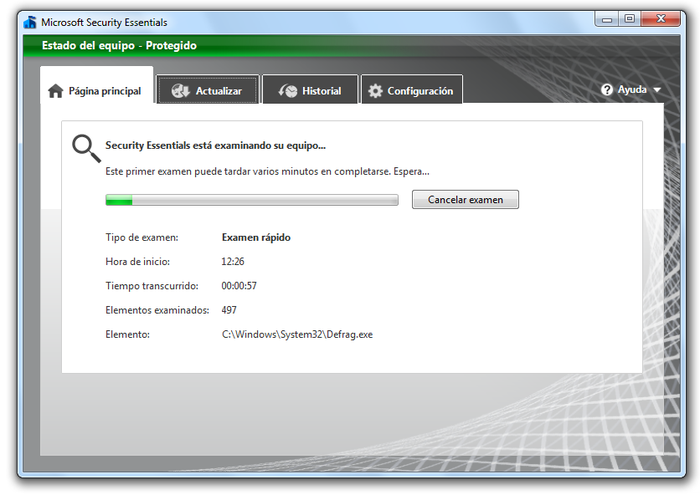Click the 'Tiempo transcurrido:' label

click(x=152, y=286)
